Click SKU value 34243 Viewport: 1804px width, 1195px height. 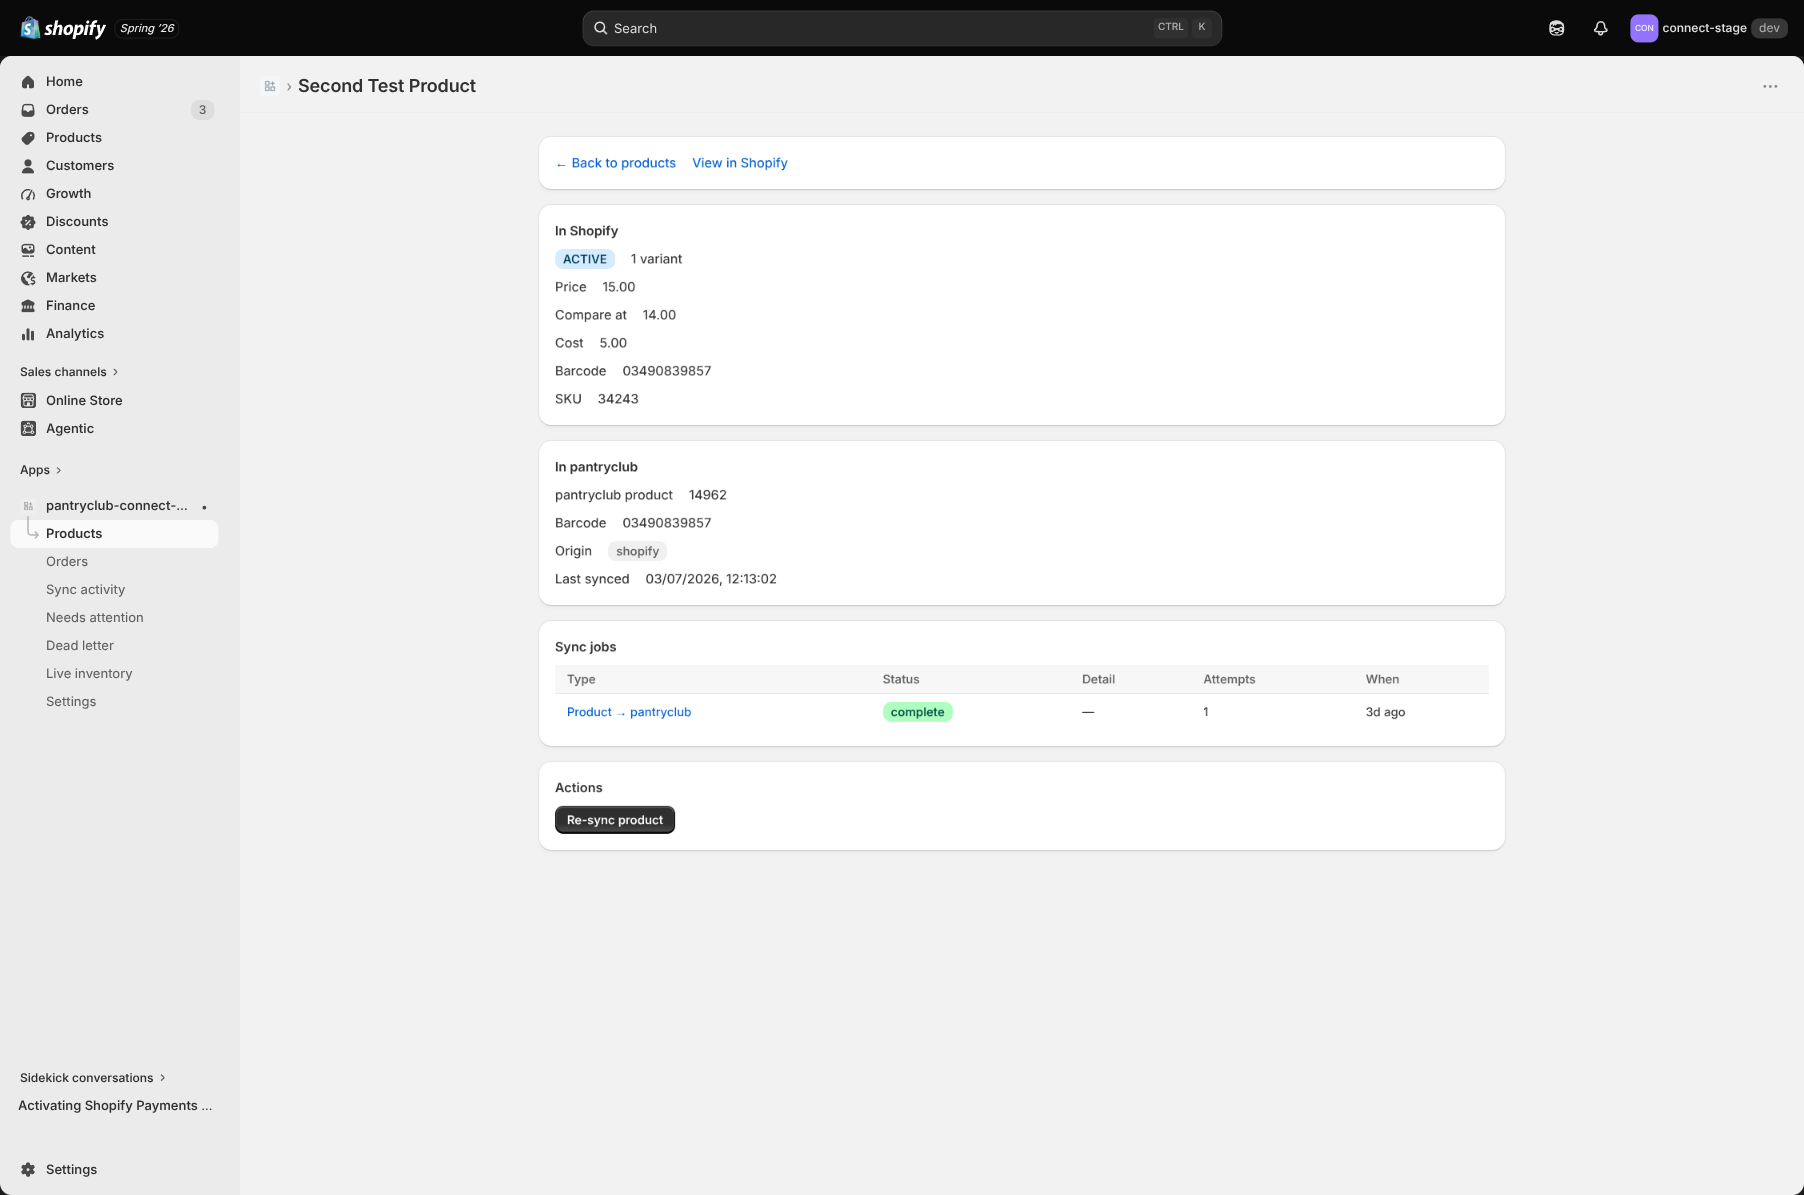click(x=618, y=399)
